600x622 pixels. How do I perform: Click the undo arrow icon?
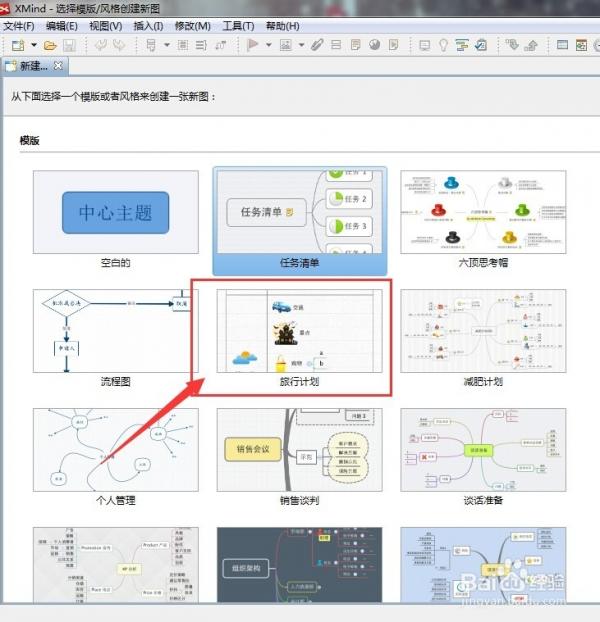pos(101,44)
